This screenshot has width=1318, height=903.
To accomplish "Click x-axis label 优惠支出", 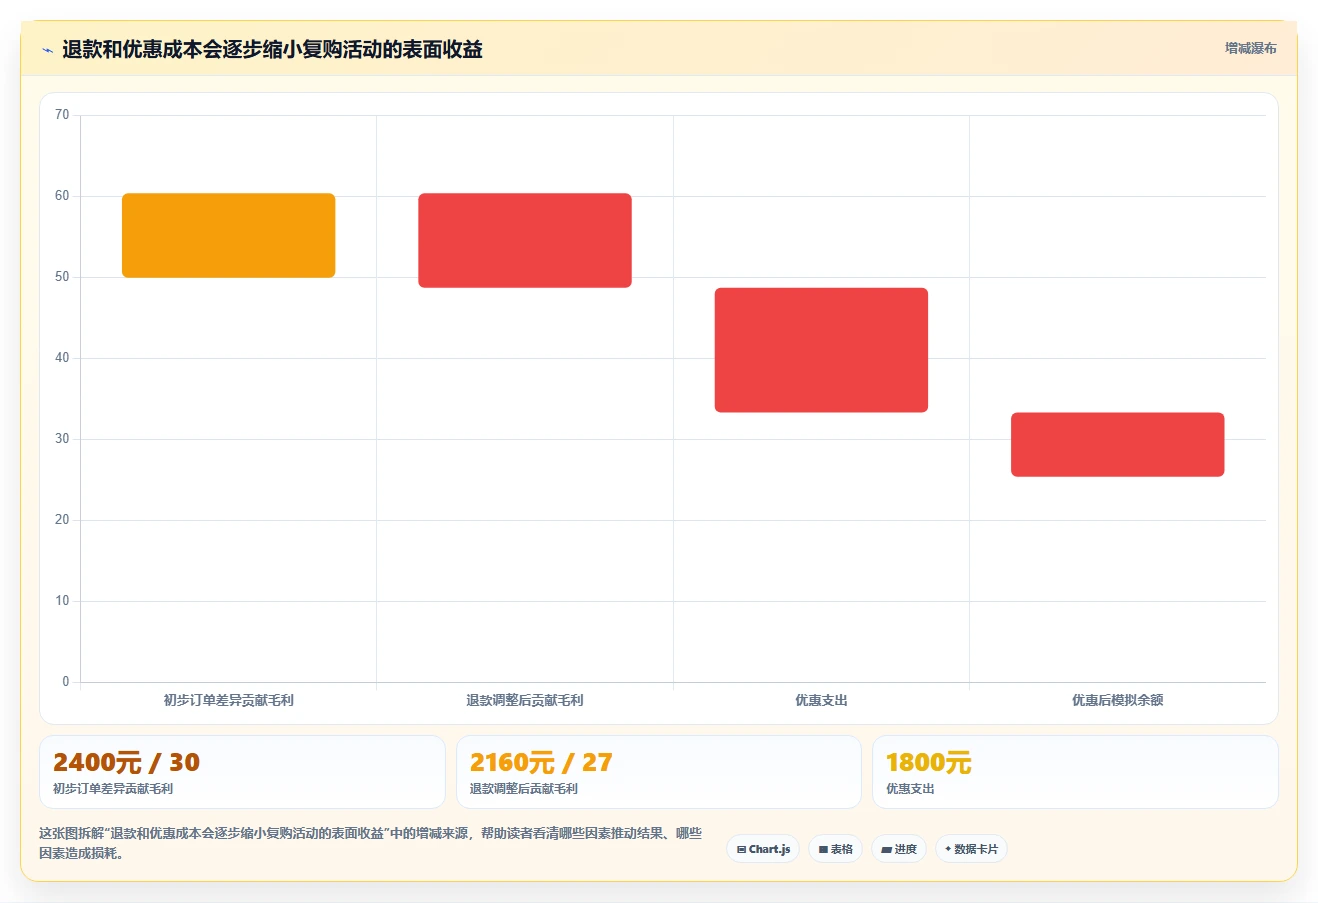I will 821,700.
